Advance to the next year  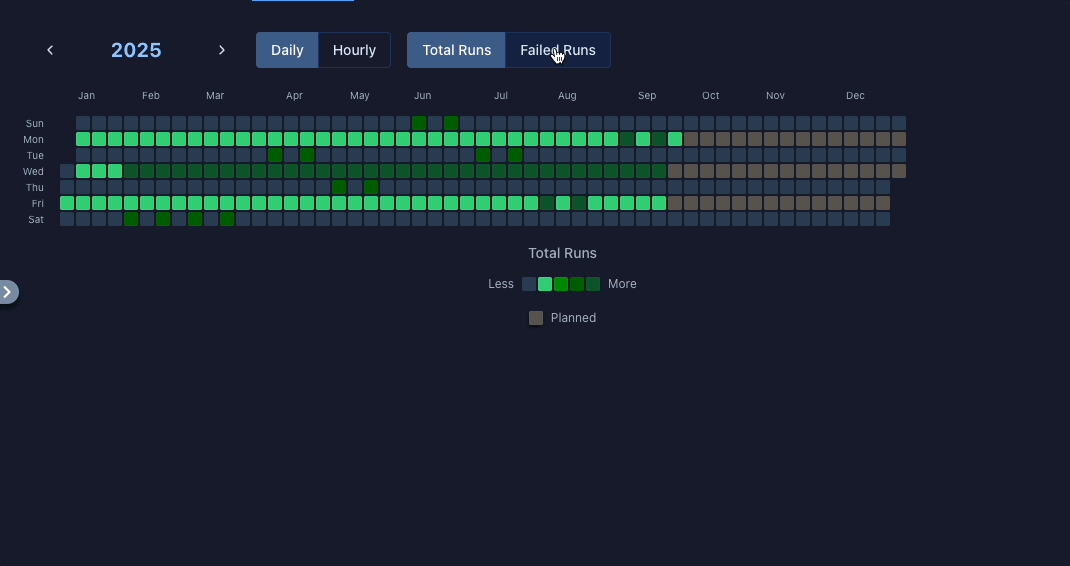222,50
